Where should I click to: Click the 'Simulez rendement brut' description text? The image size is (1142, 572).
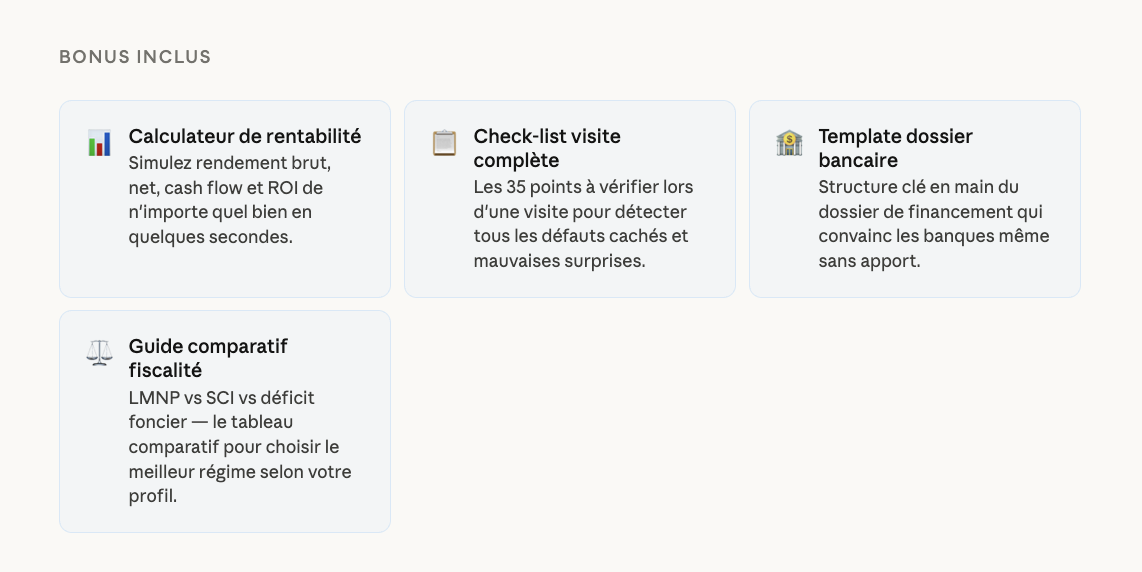[x=229, y=162]
